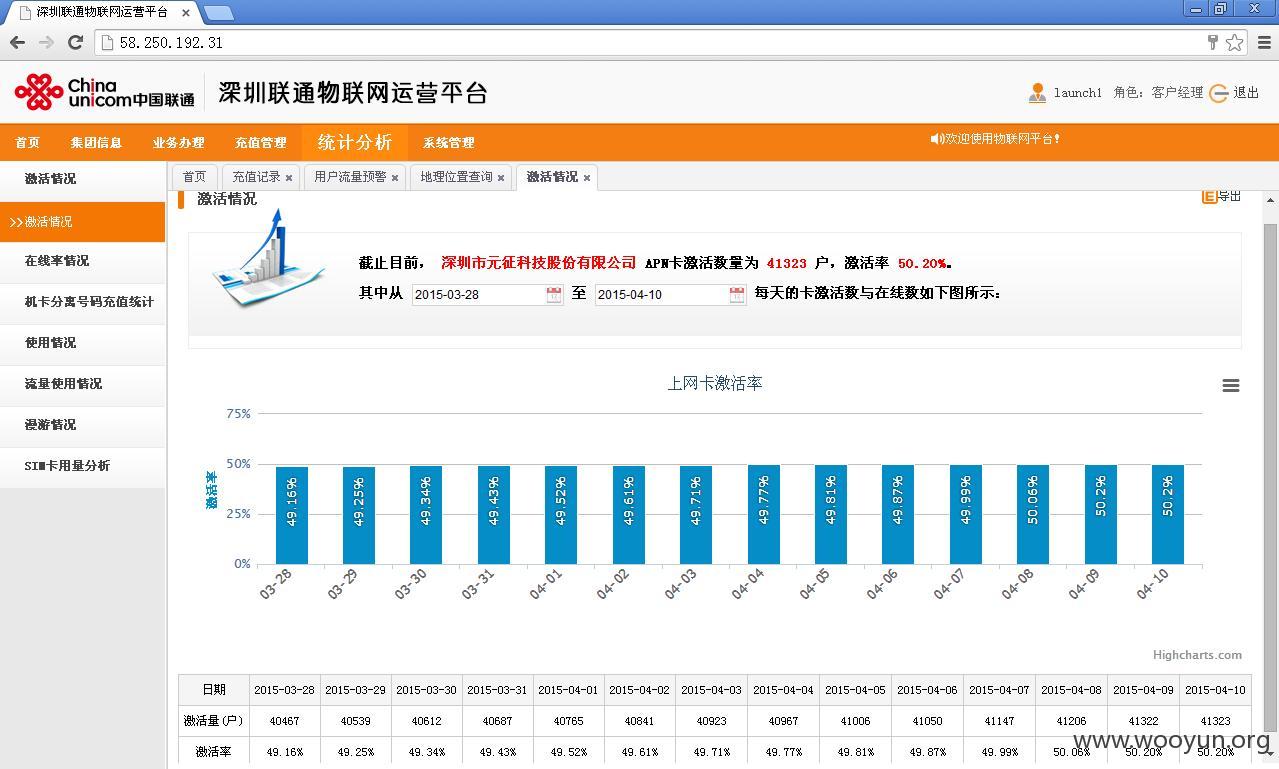Click the 退出 logout link
Viewport: 1279px width, 769px height.
(1246, 93)
